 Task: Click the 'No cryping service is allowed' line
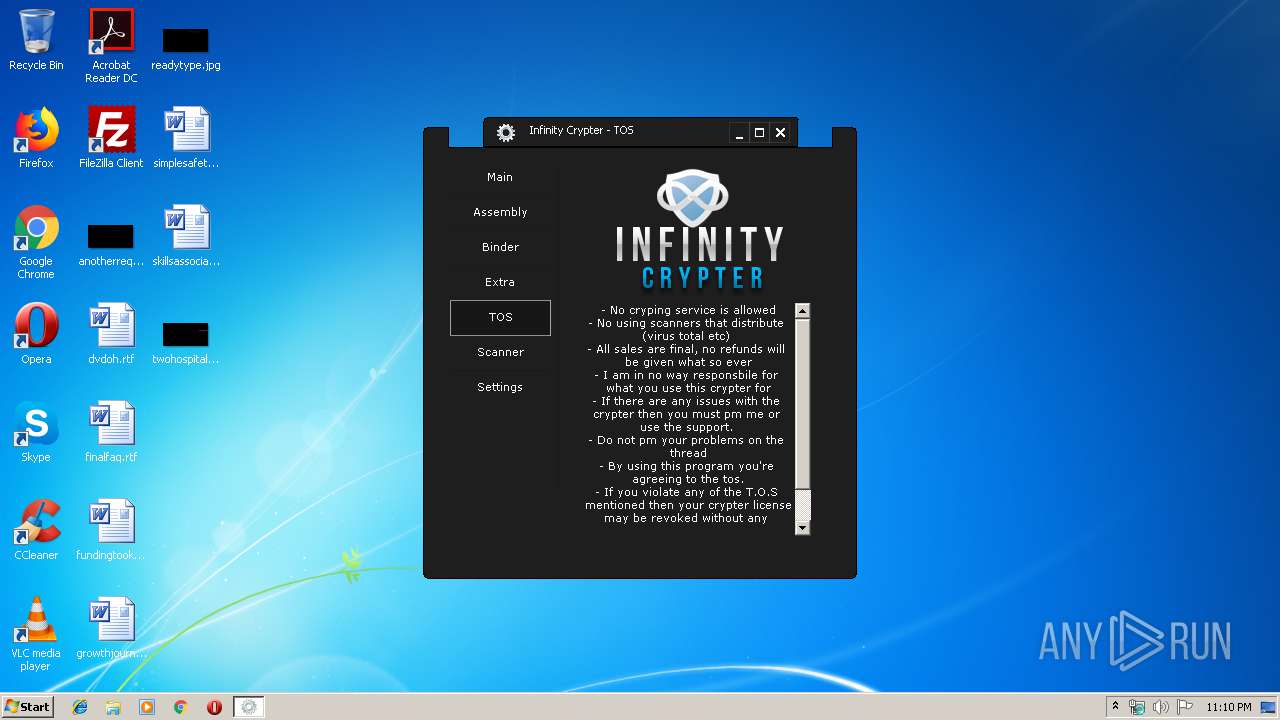point(688,310)
